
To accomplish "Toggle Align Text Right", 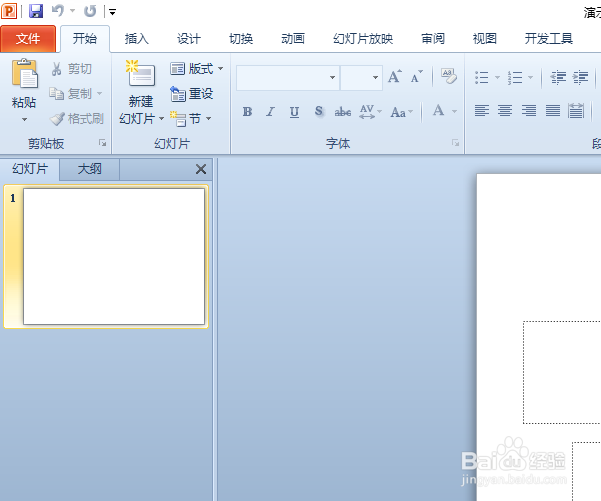I will [x=529, y=111].
